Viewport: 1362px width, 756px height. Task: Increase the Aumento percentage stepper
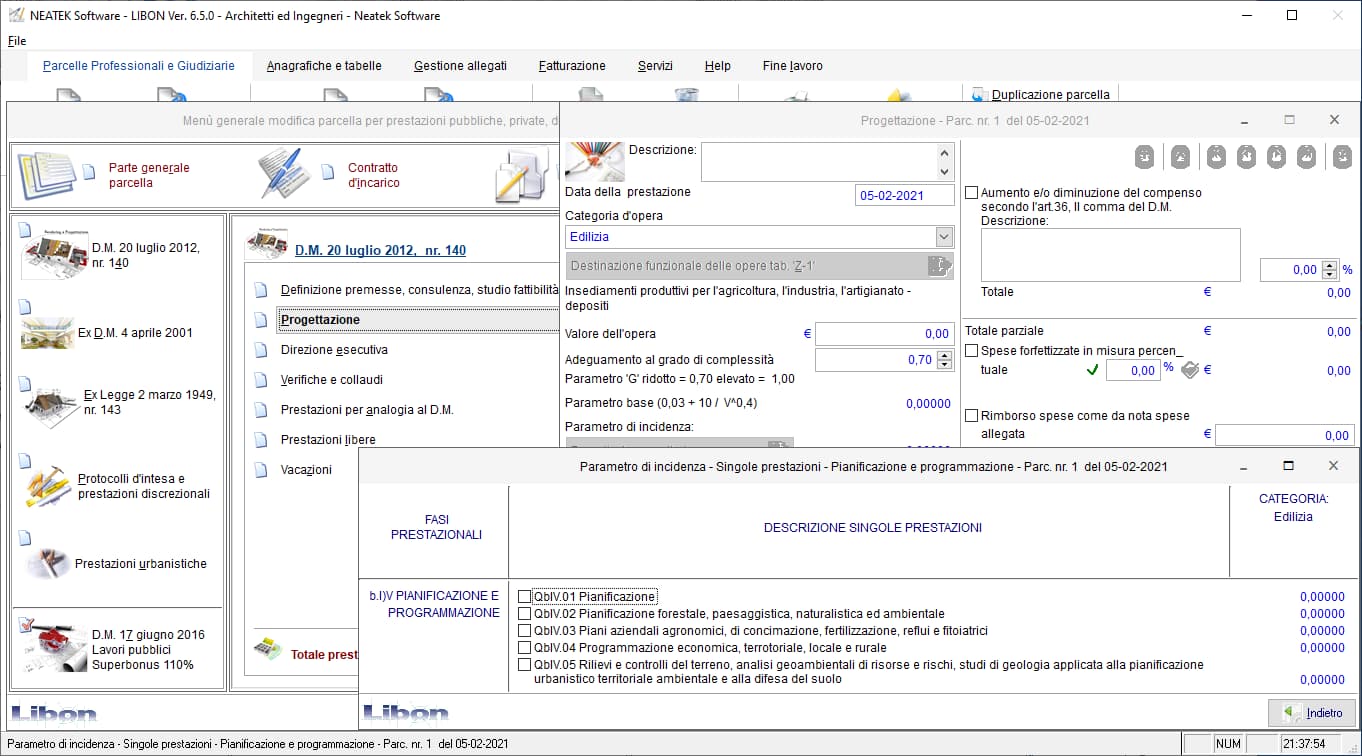1329,265
